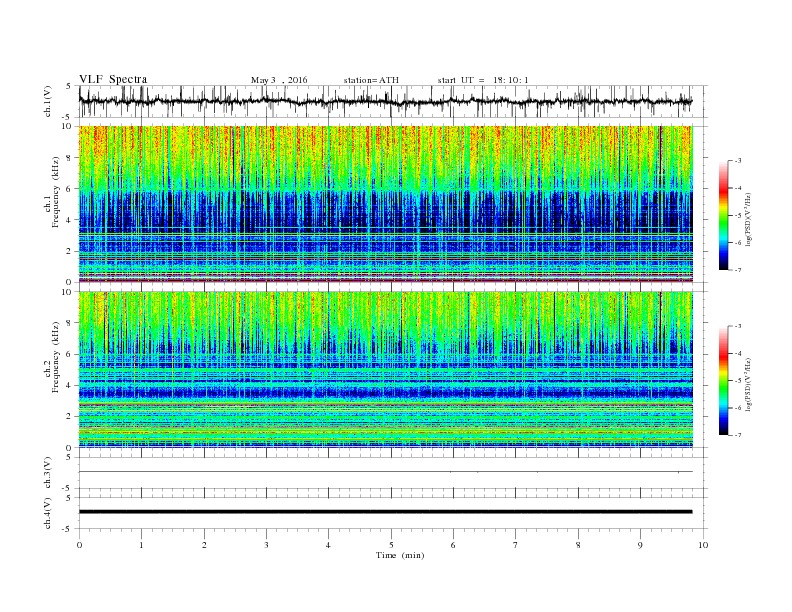This screenshot has width=792, height=612.
Task: Click the ch.1(V) waveform axis label
Action: (48, 101)
